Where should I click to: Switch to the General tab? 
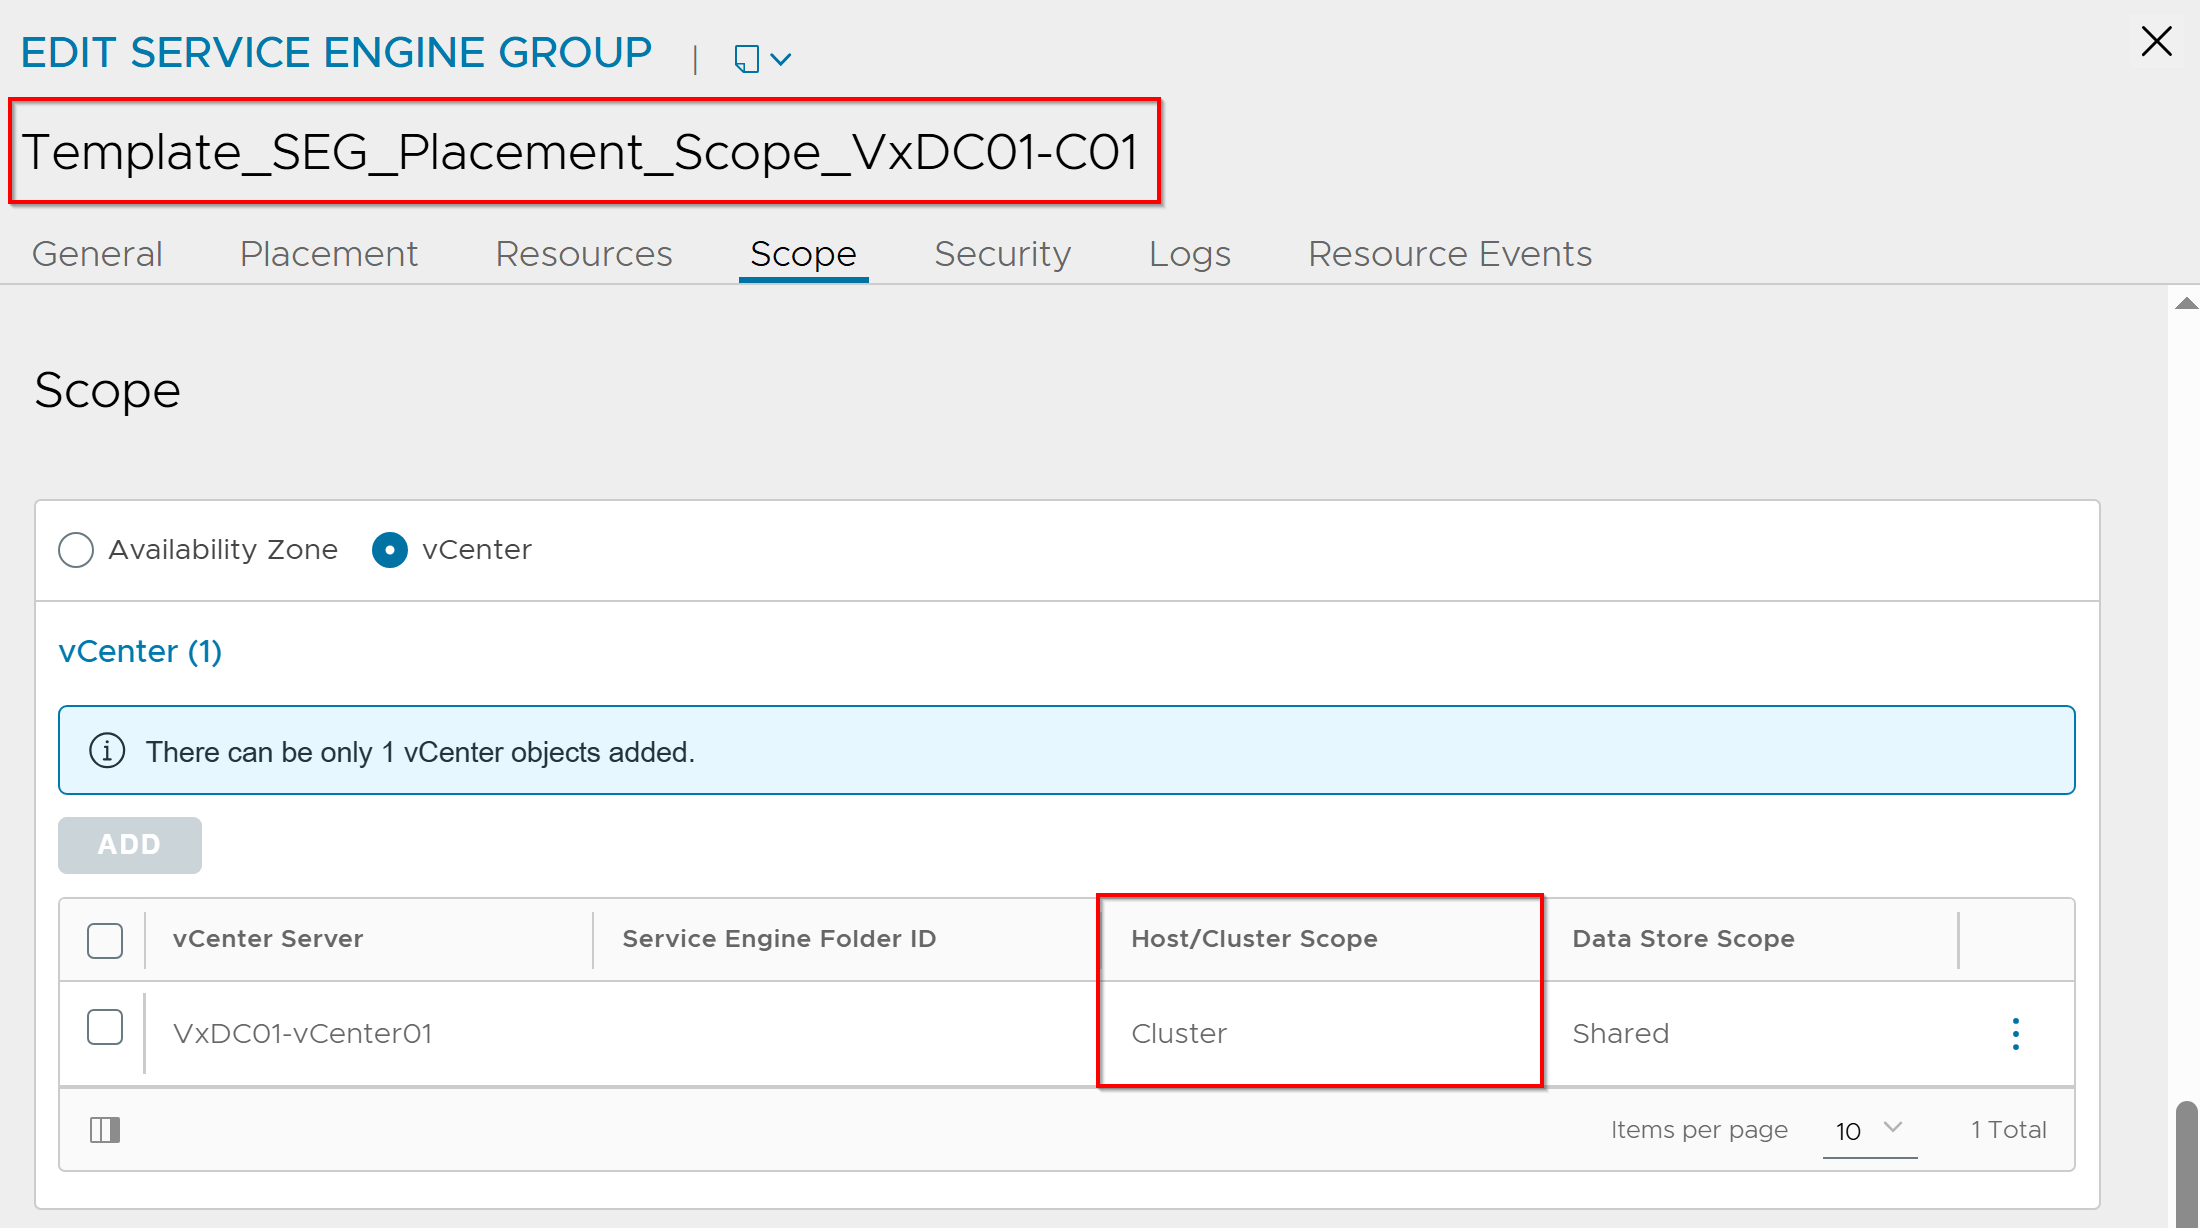pos(97,254)
